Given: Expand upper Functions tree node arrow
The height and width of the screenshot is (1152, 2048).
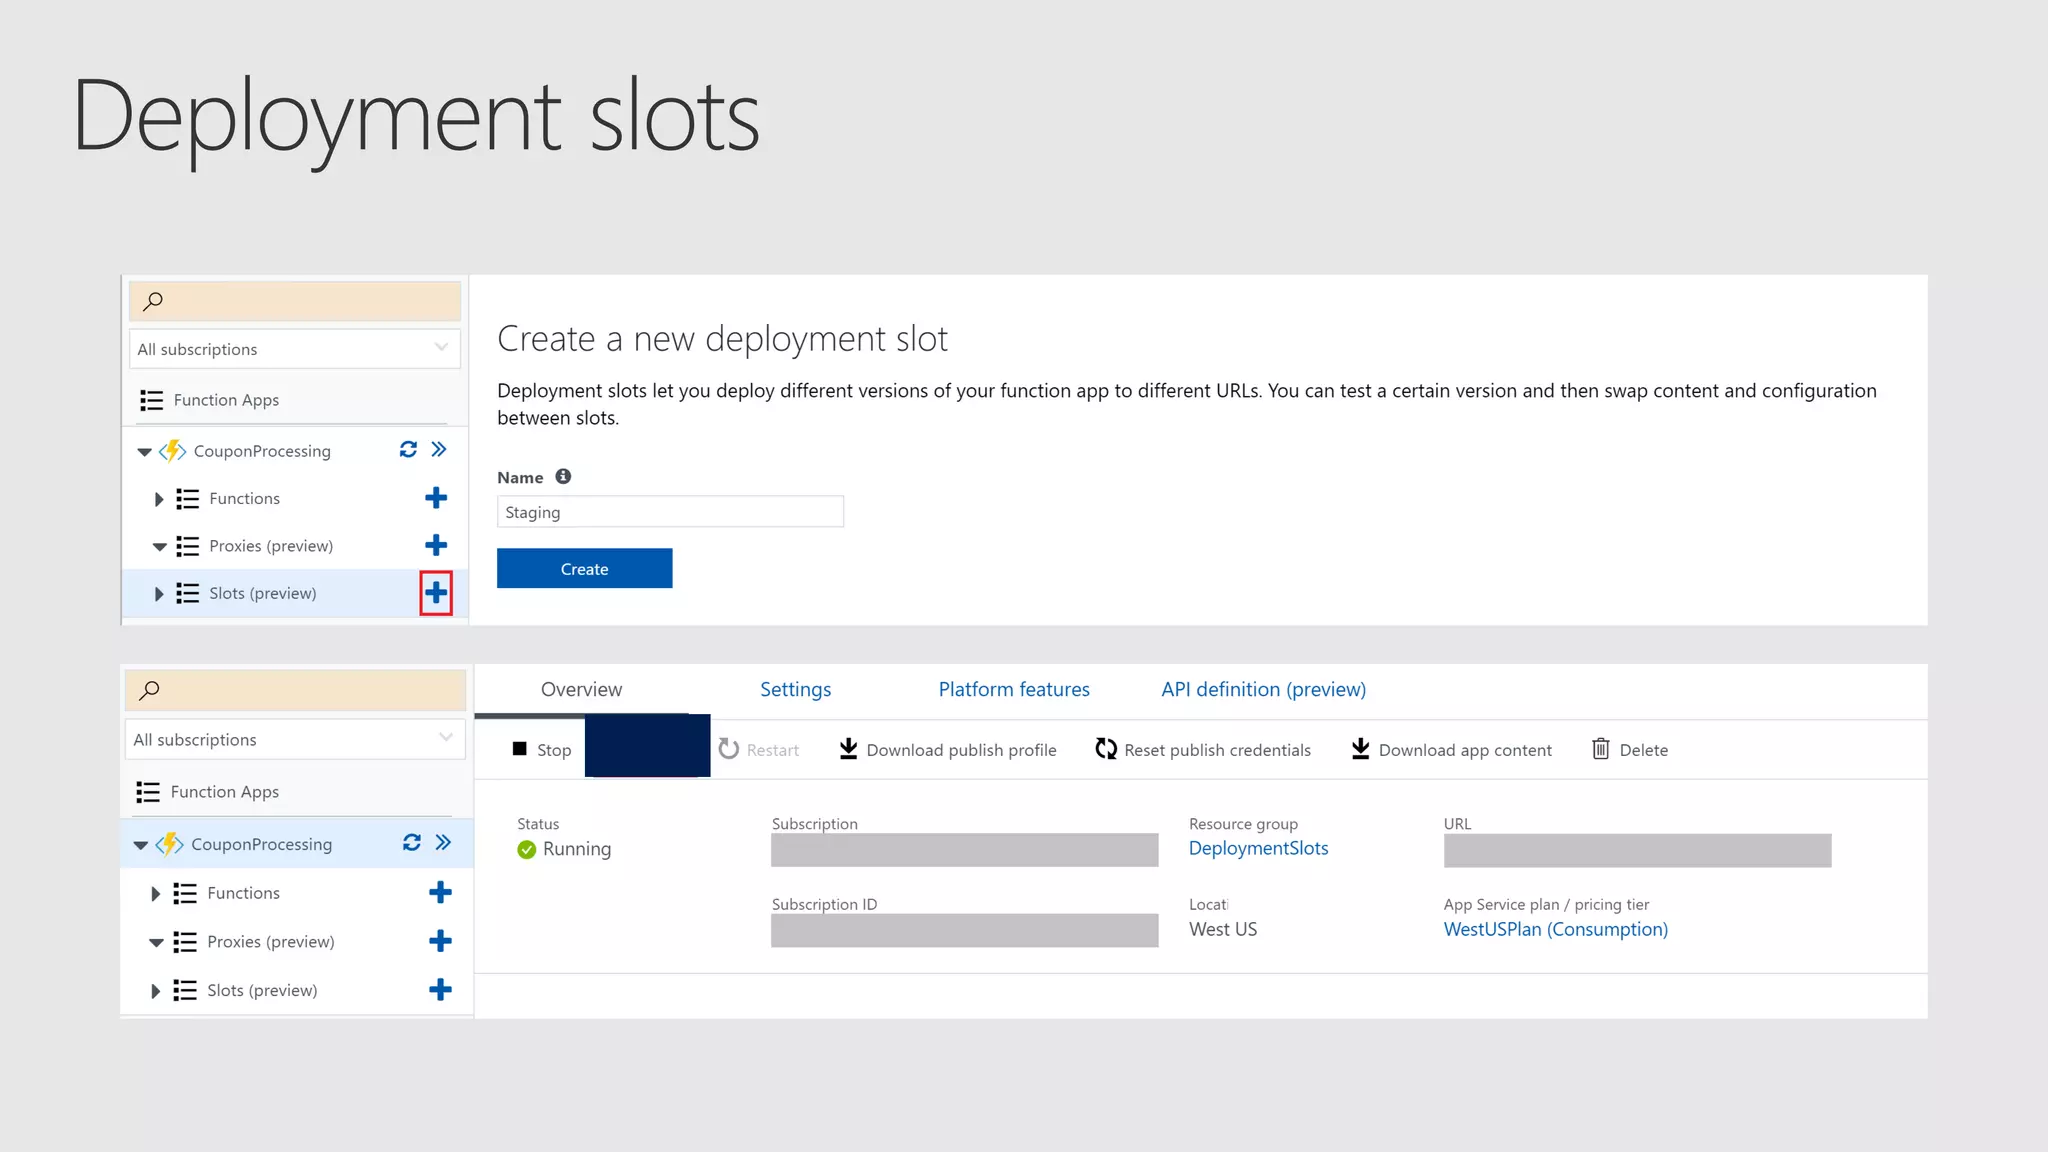Looking at the screenshot, I should coord(158,499).
